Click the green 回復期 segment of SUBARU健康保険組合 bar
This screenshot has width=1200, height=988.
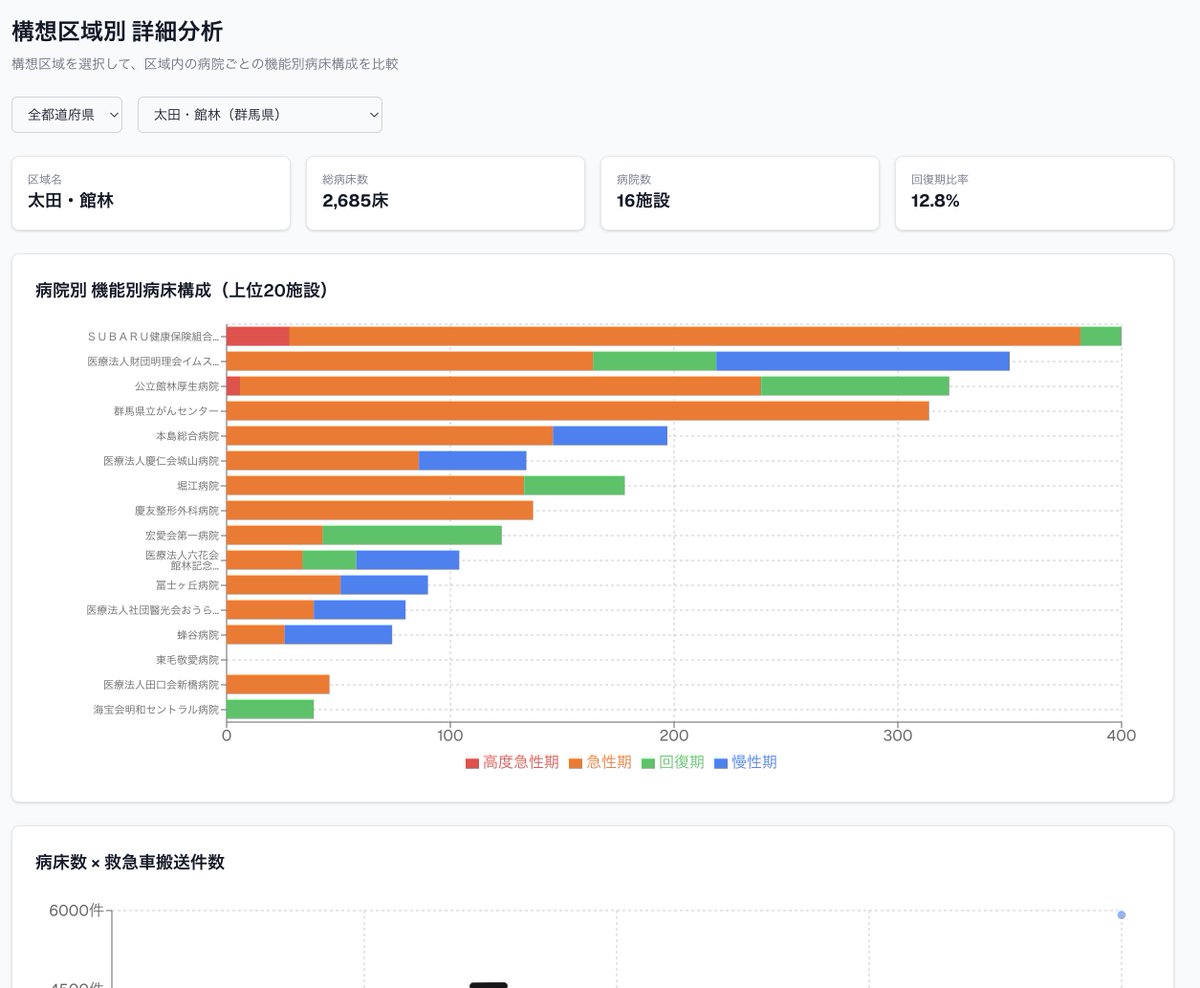[1101, 336]
